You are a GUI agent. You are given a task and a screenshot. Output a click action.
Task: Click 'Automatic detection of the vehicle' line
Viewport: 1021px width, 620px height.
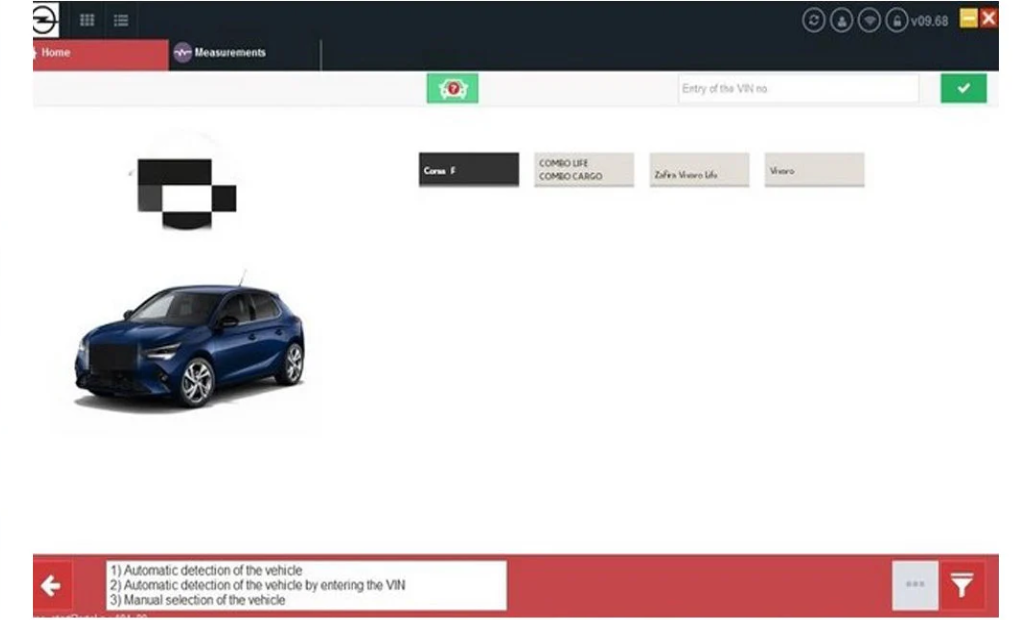(206, 570)
